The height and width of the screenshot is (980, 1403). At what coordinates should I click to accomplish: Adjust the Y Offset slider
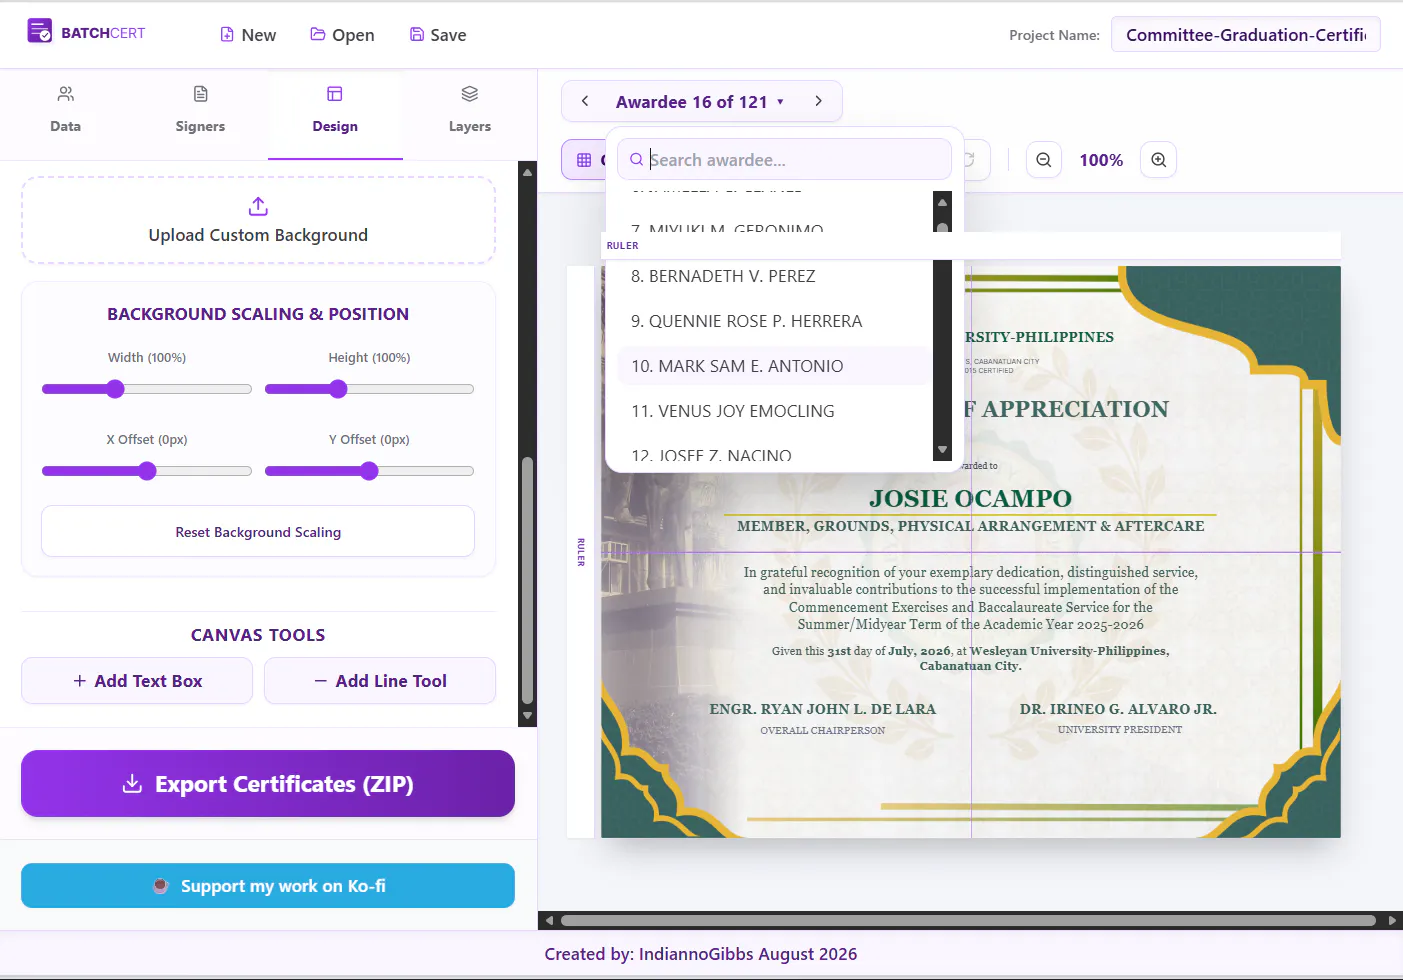tap(369, 471)
